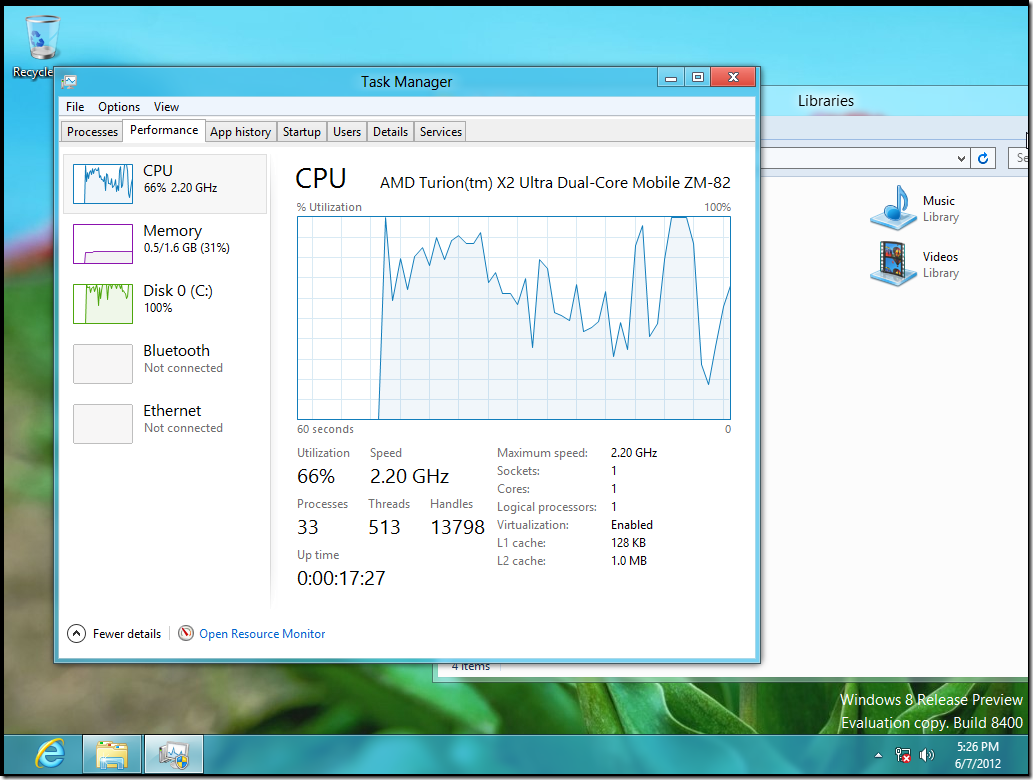Switch to the App history tab
Viewport: 1033px width, 780px height.
click(240, 132)
